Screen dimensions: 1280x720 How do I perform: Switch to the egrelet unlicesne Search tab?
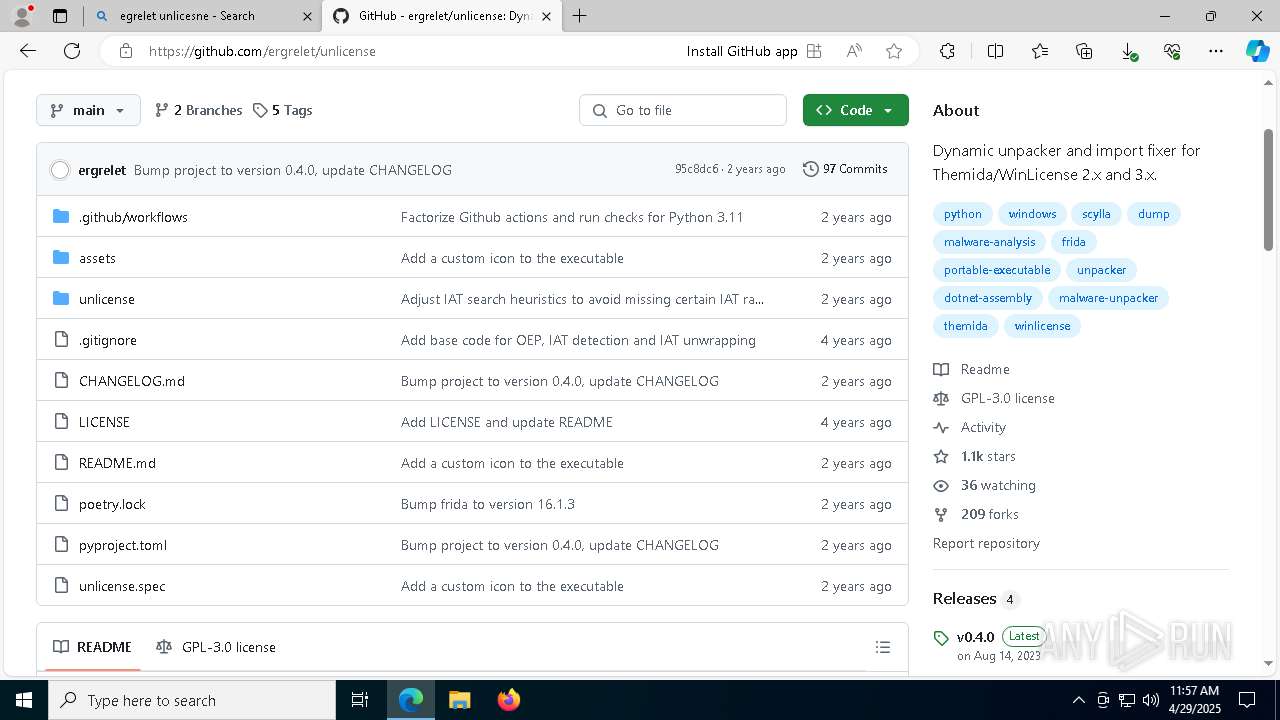[x=200, y=16]
